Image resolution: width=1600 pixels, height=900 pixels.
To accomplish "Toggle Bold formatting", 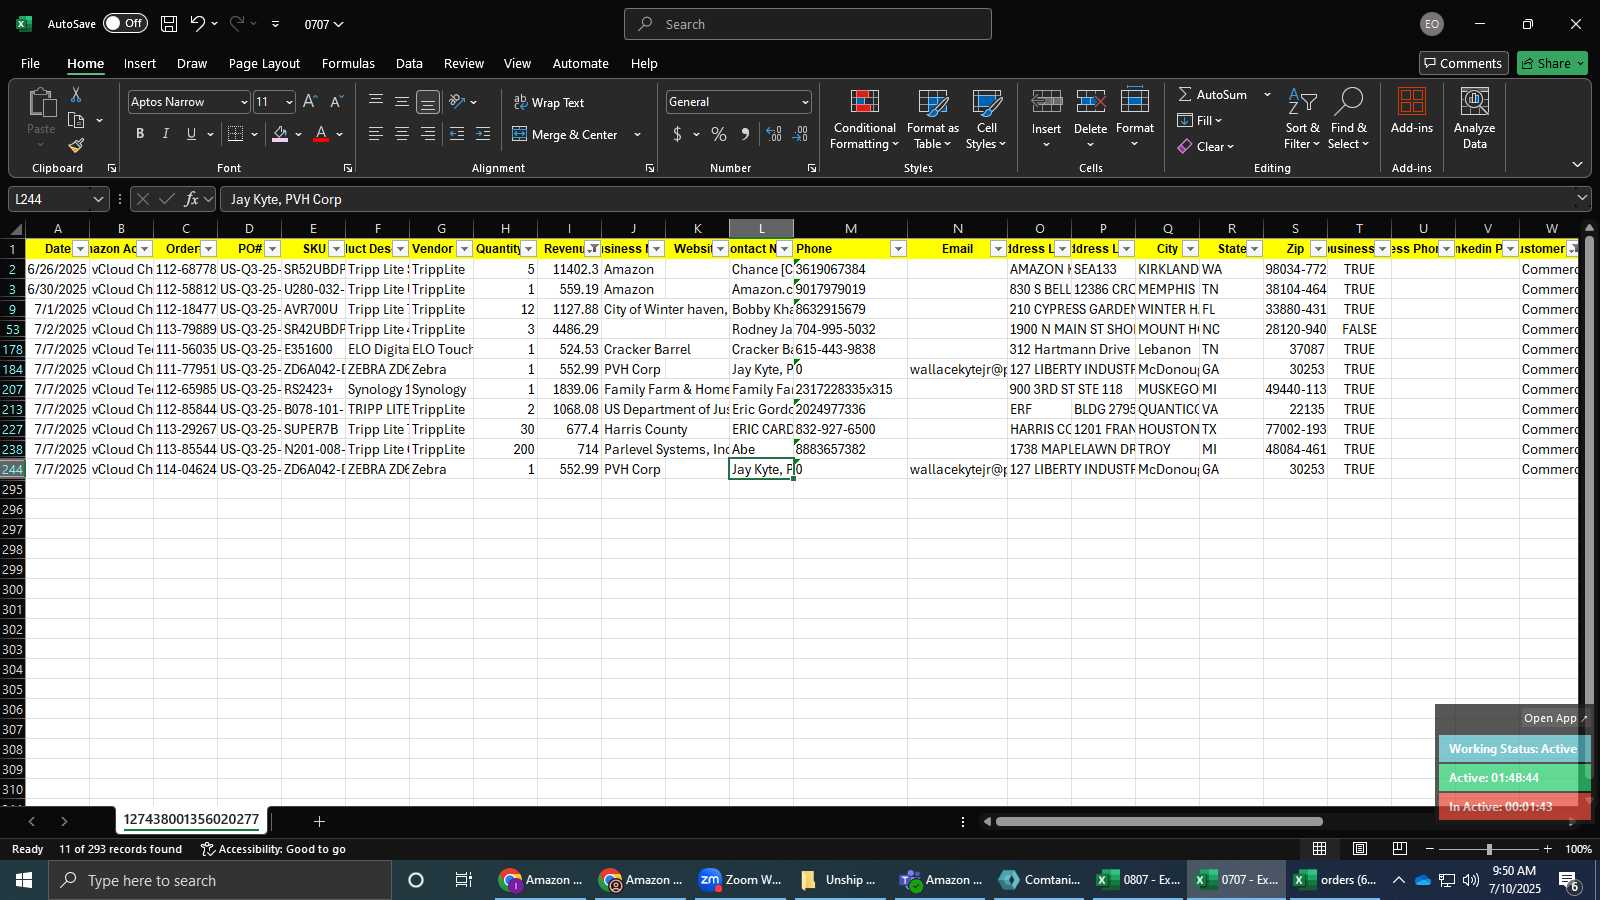I will (140, 134).
